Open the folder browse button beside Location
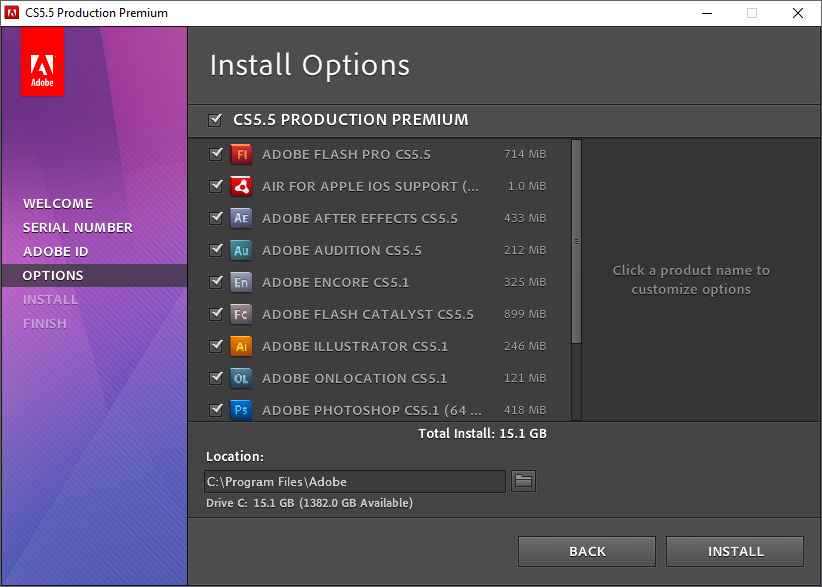 coord(523,481)
